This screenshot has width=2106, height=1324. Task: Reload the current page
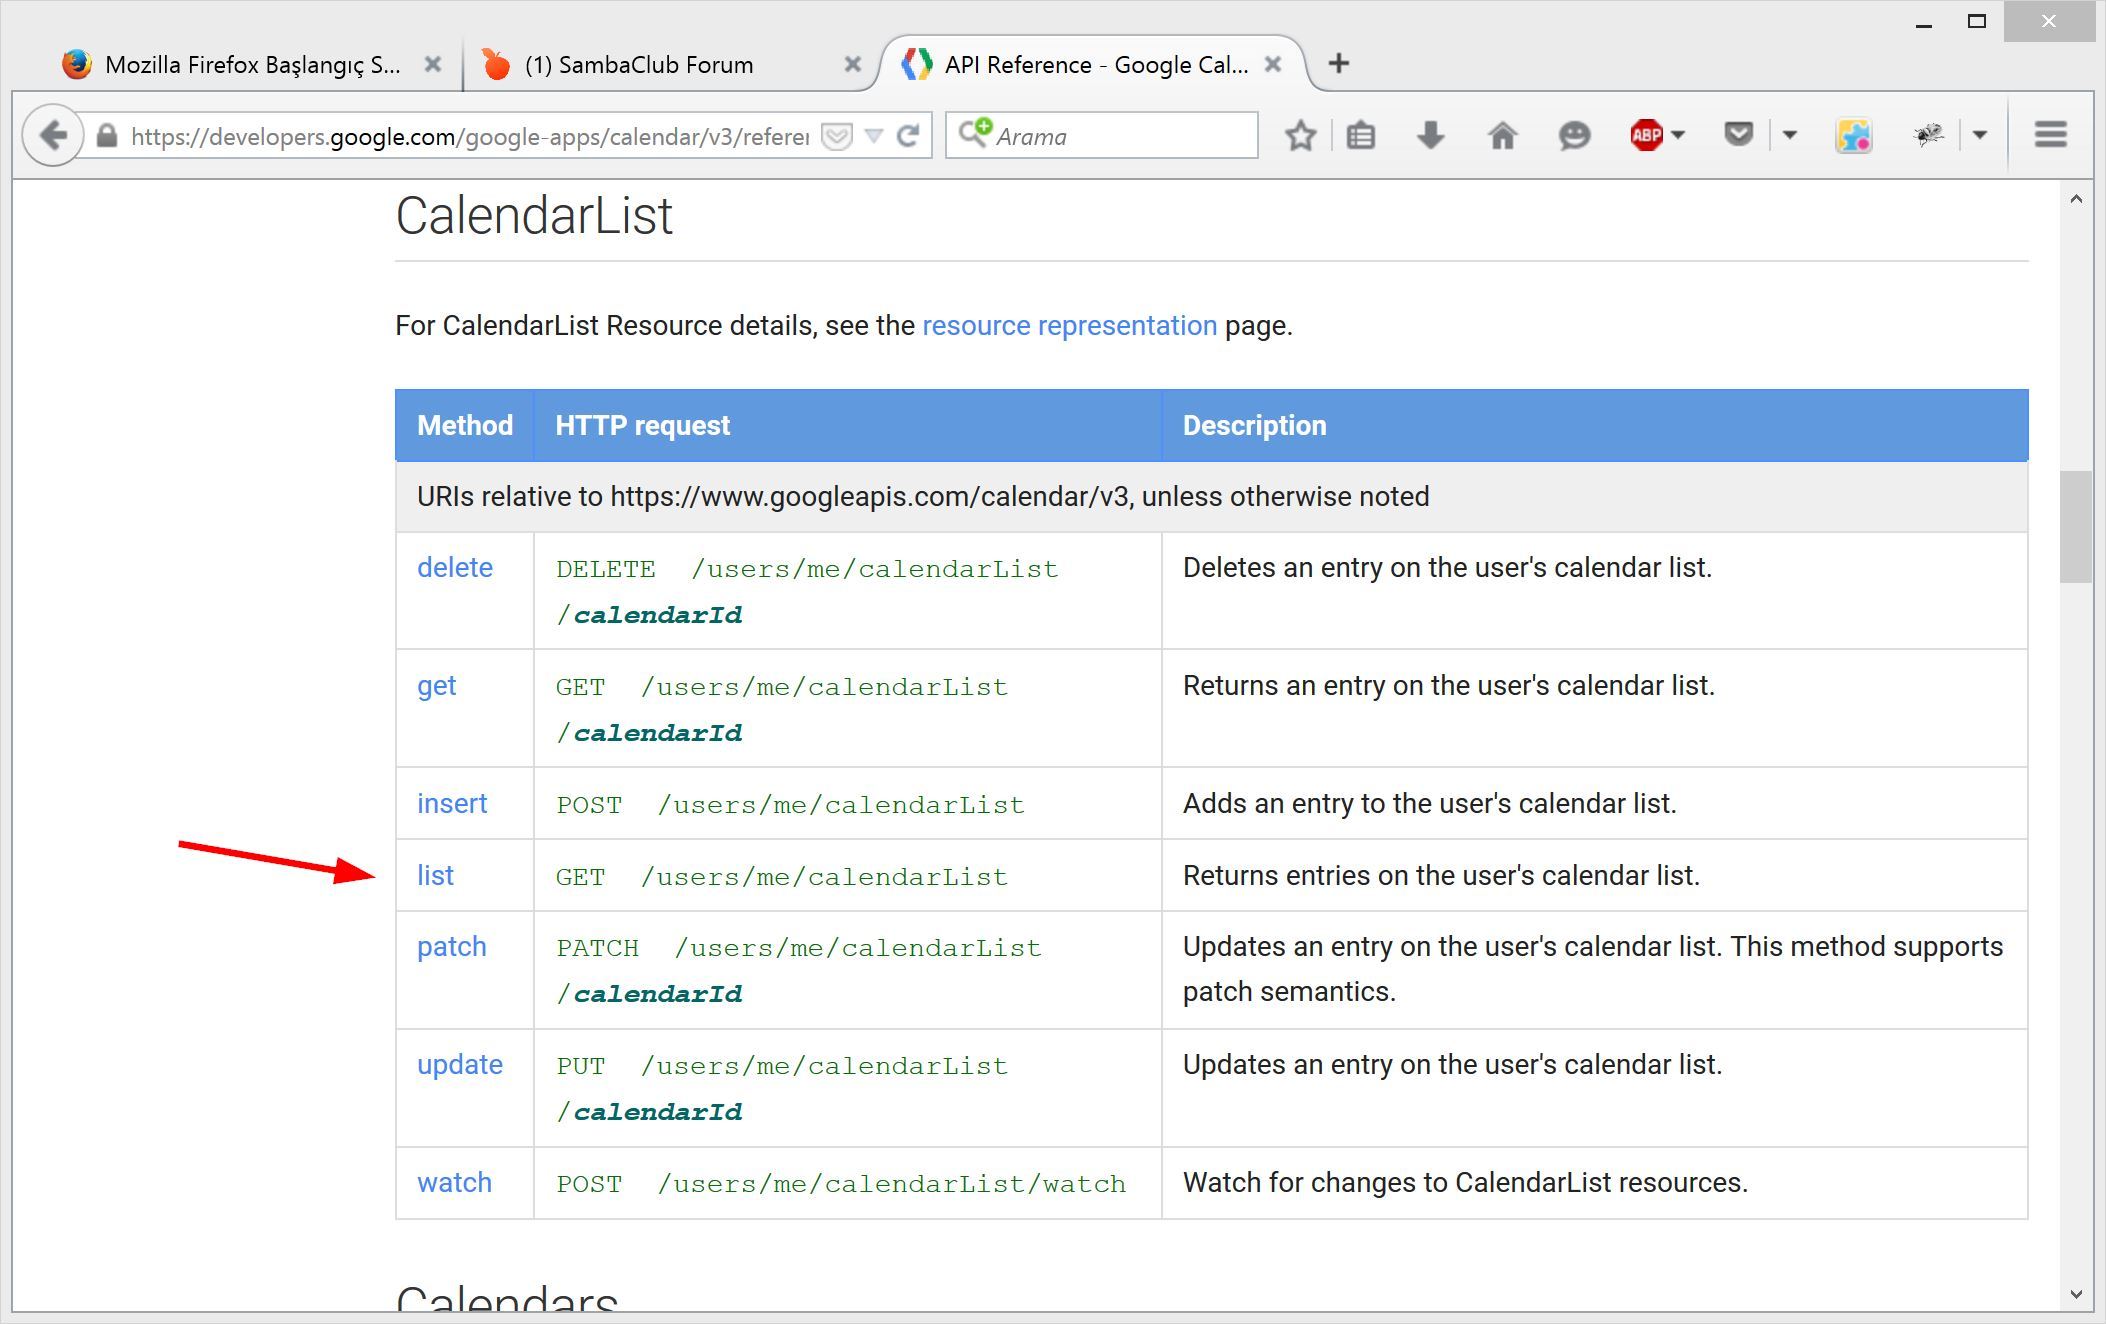click(908, 136)
